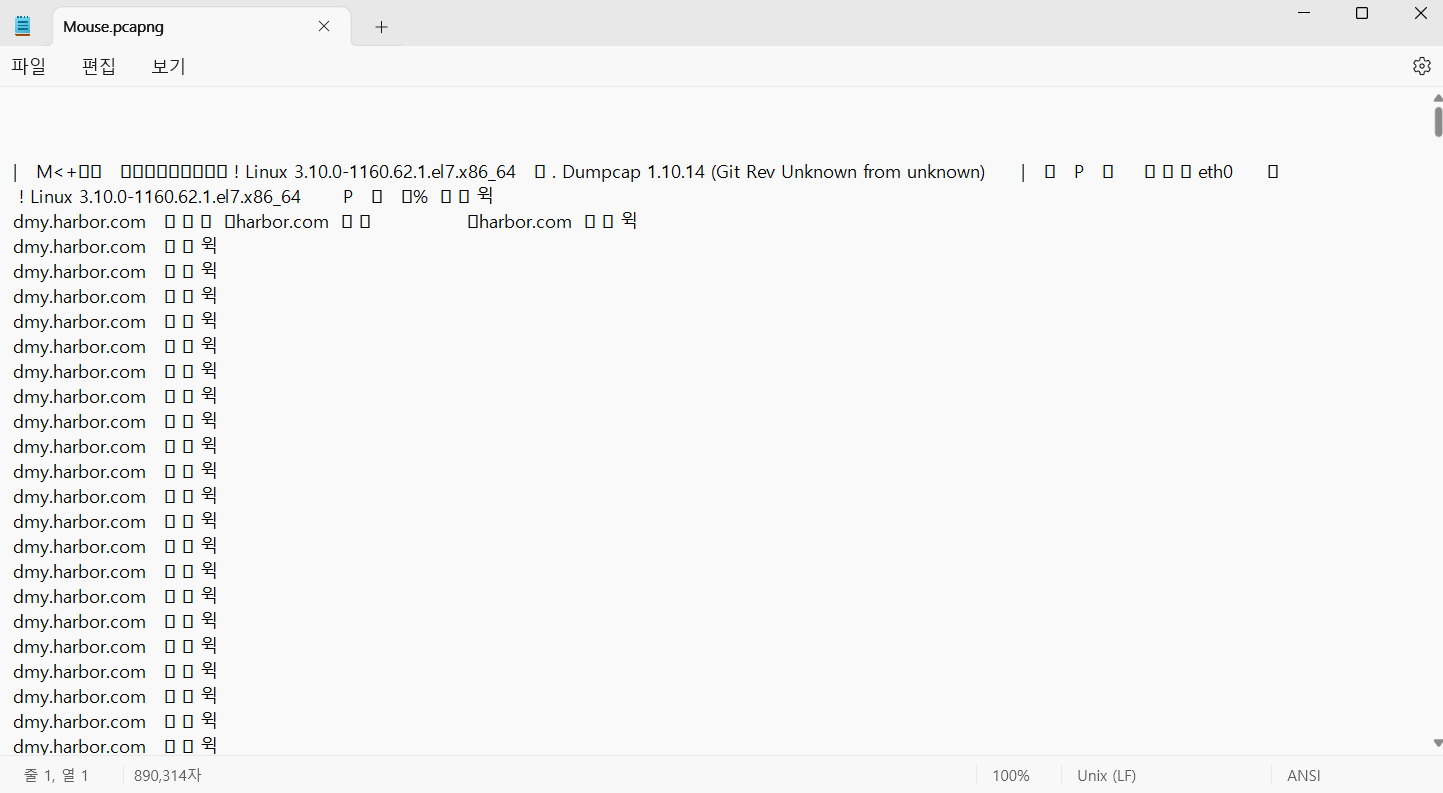Click the 줄 1, 열 1 position indicator
This screenshot has height=793, width=1443.
tap(57, 775)
